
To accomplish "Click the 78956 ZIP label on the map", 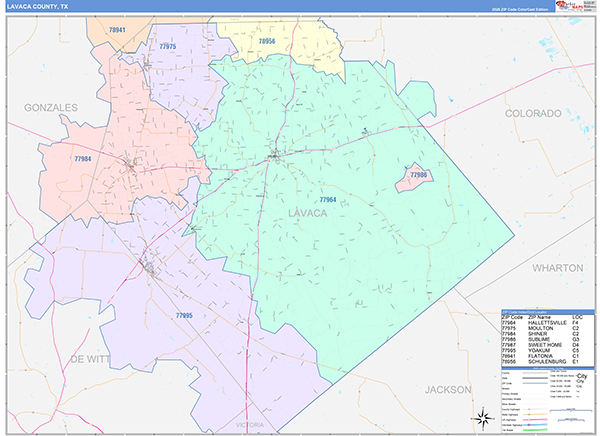I will (267, 41).
